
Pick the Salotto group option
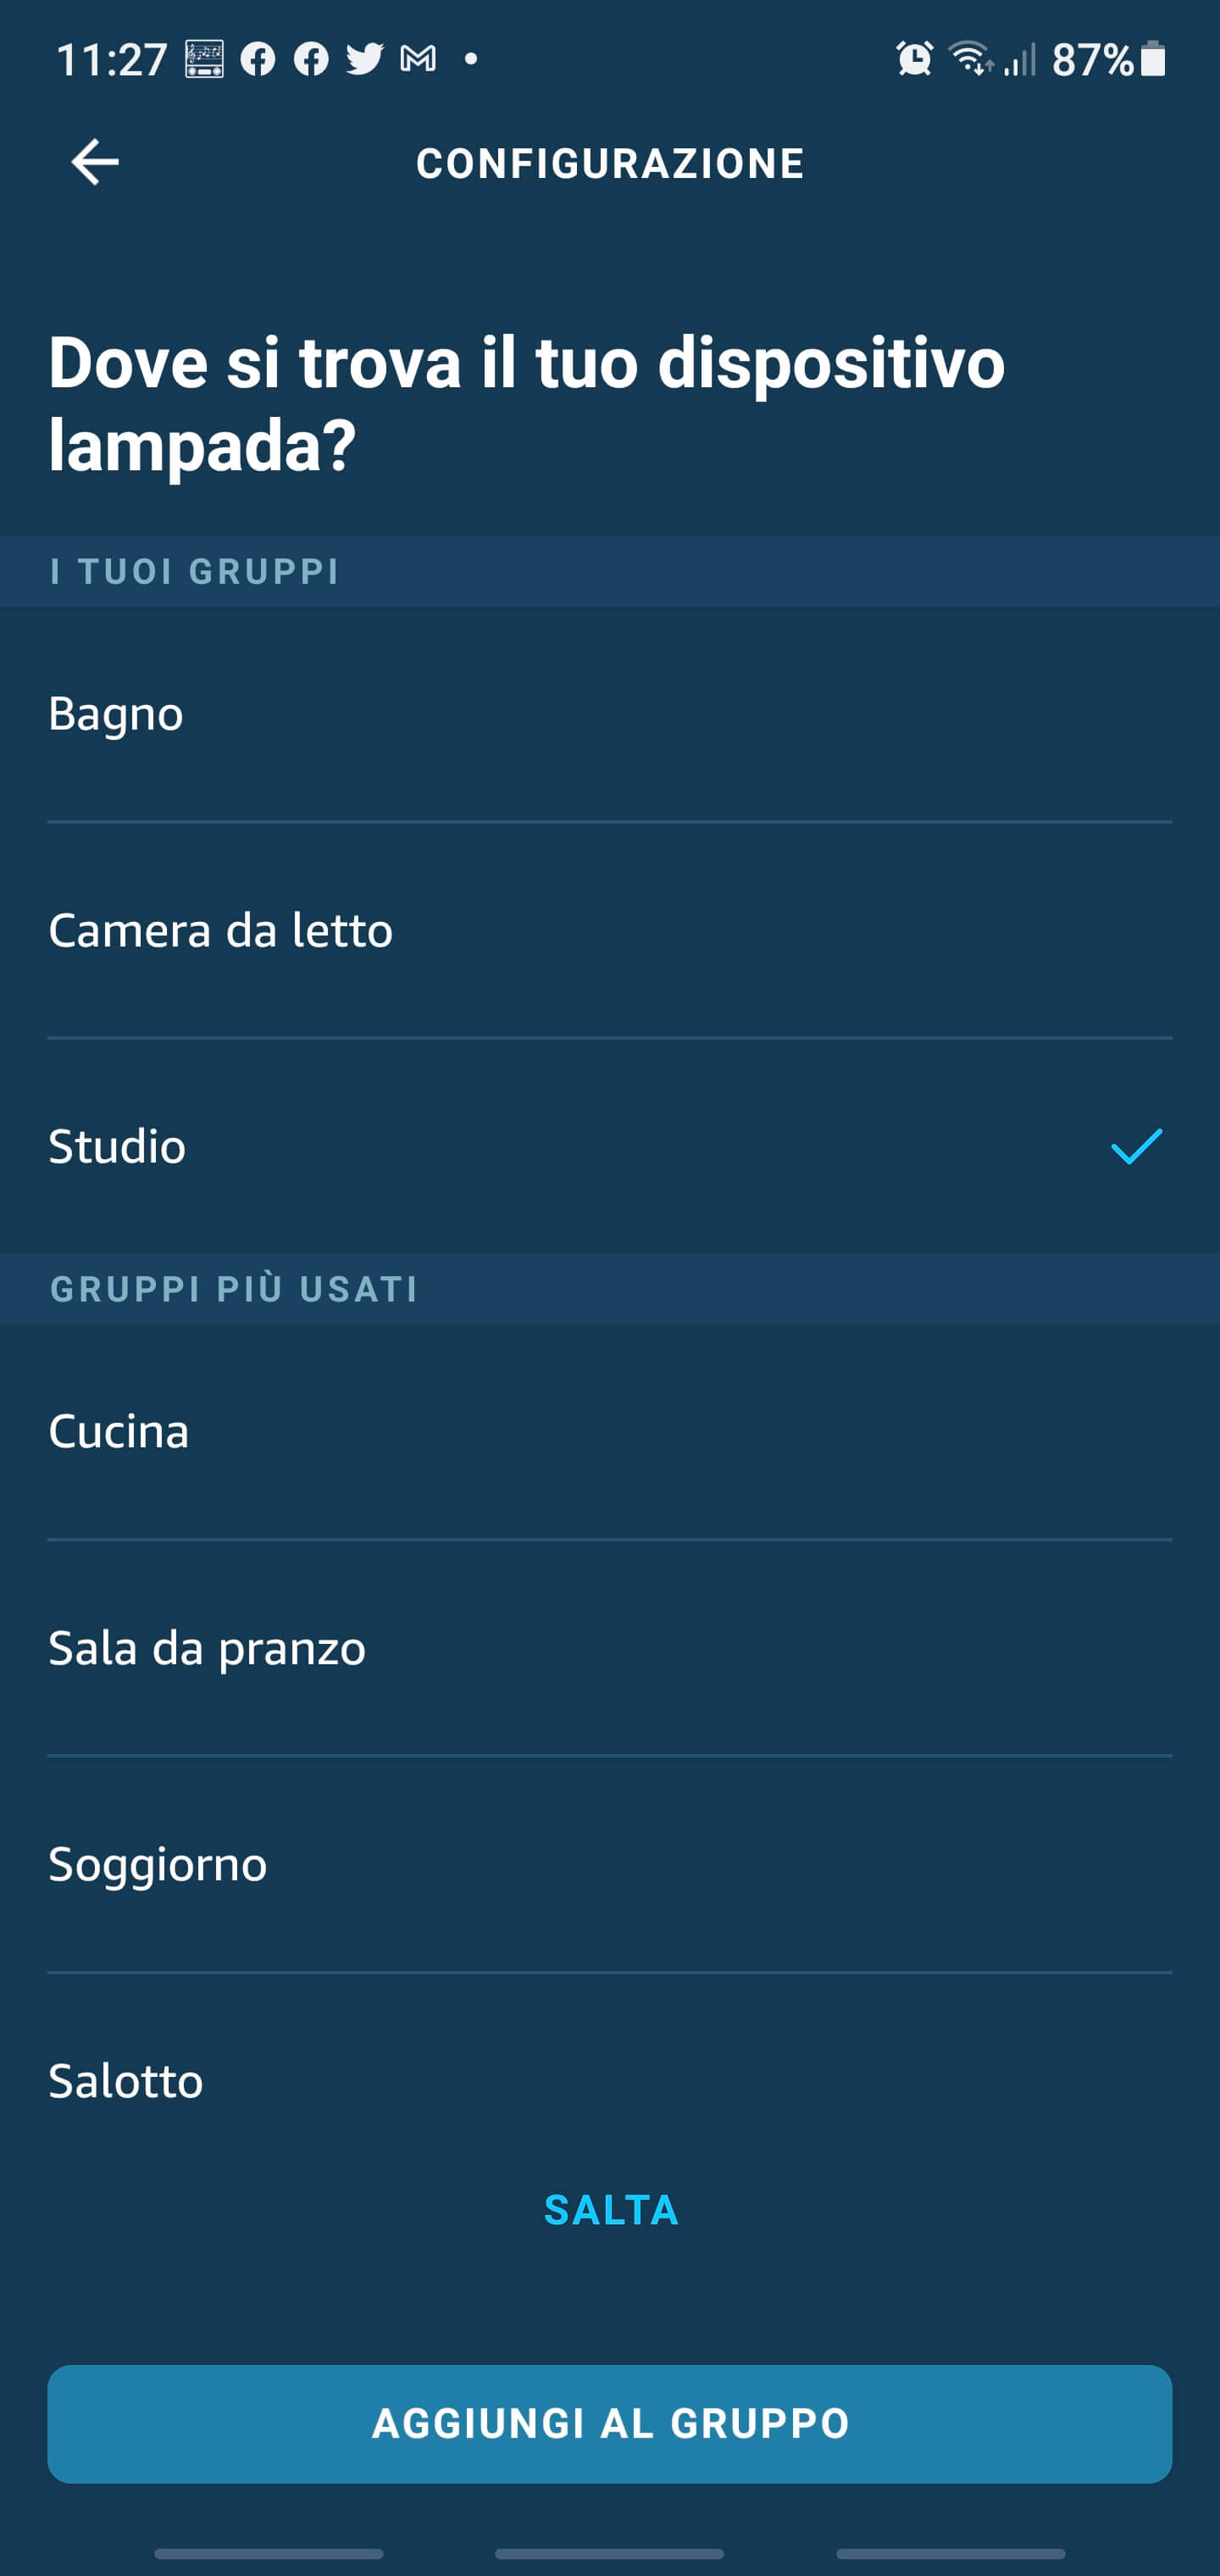click(x=126, y=2081)
